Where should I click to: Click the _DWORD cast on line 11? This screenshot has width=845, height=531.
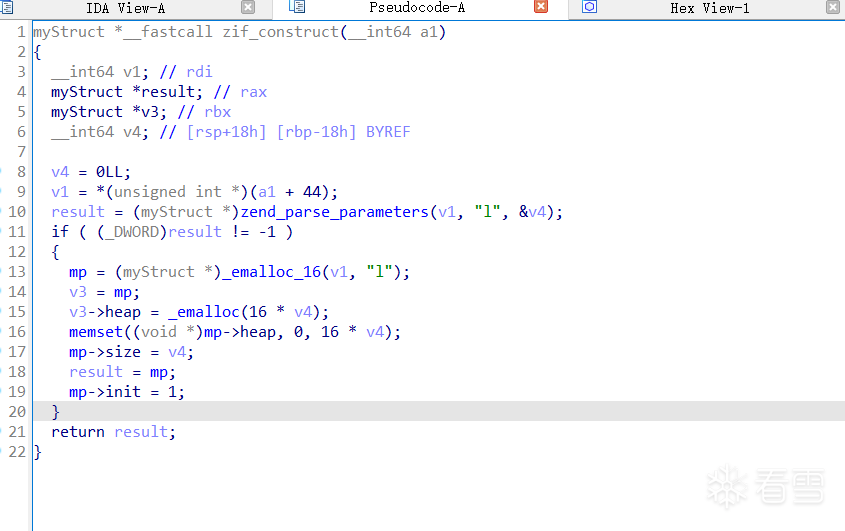click(131, 232)
